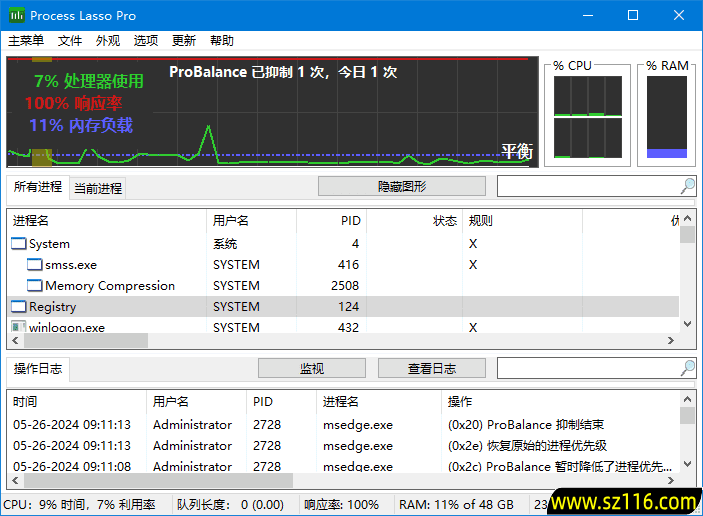Click the process list horizontal scrollbar thumb

click(x=86, y=340)
